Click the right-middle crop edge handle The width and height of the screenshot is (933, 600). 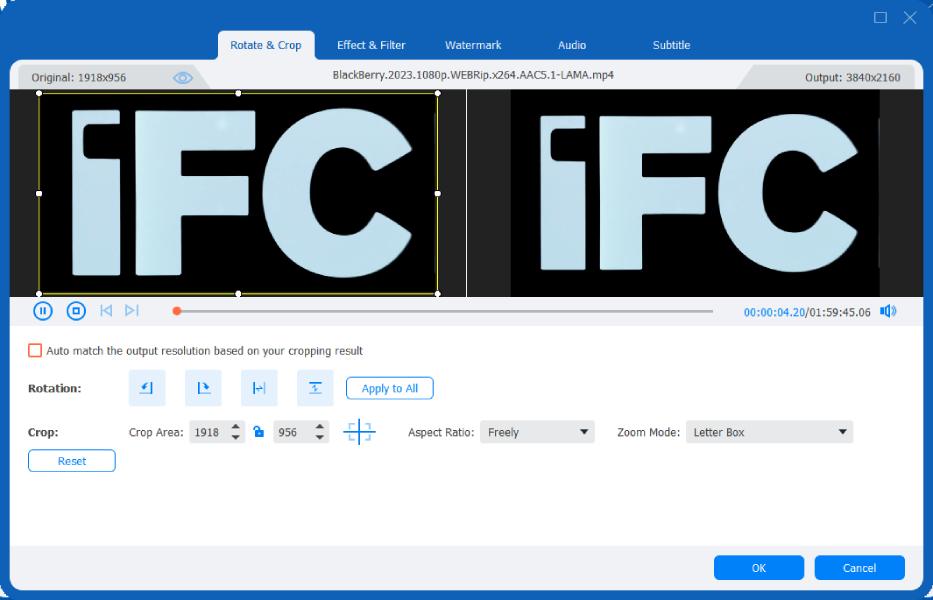point(438,193)
